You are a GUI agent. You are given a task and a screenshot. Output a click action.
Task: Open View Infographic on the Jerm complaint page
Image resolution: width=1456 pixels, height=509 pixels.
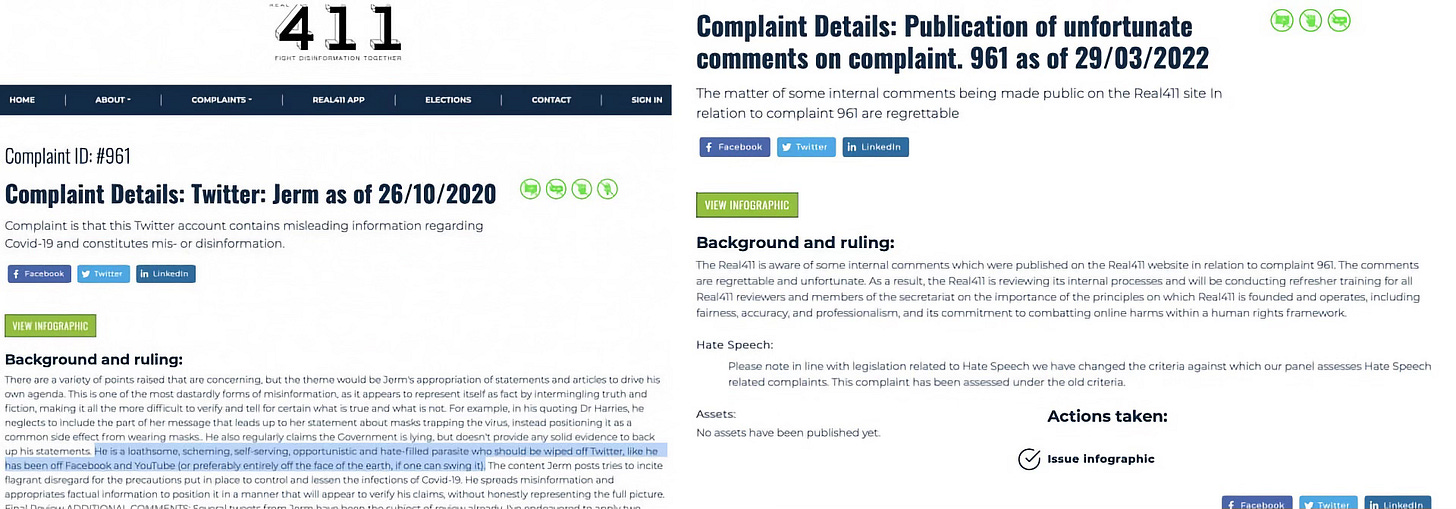(50, 326)
